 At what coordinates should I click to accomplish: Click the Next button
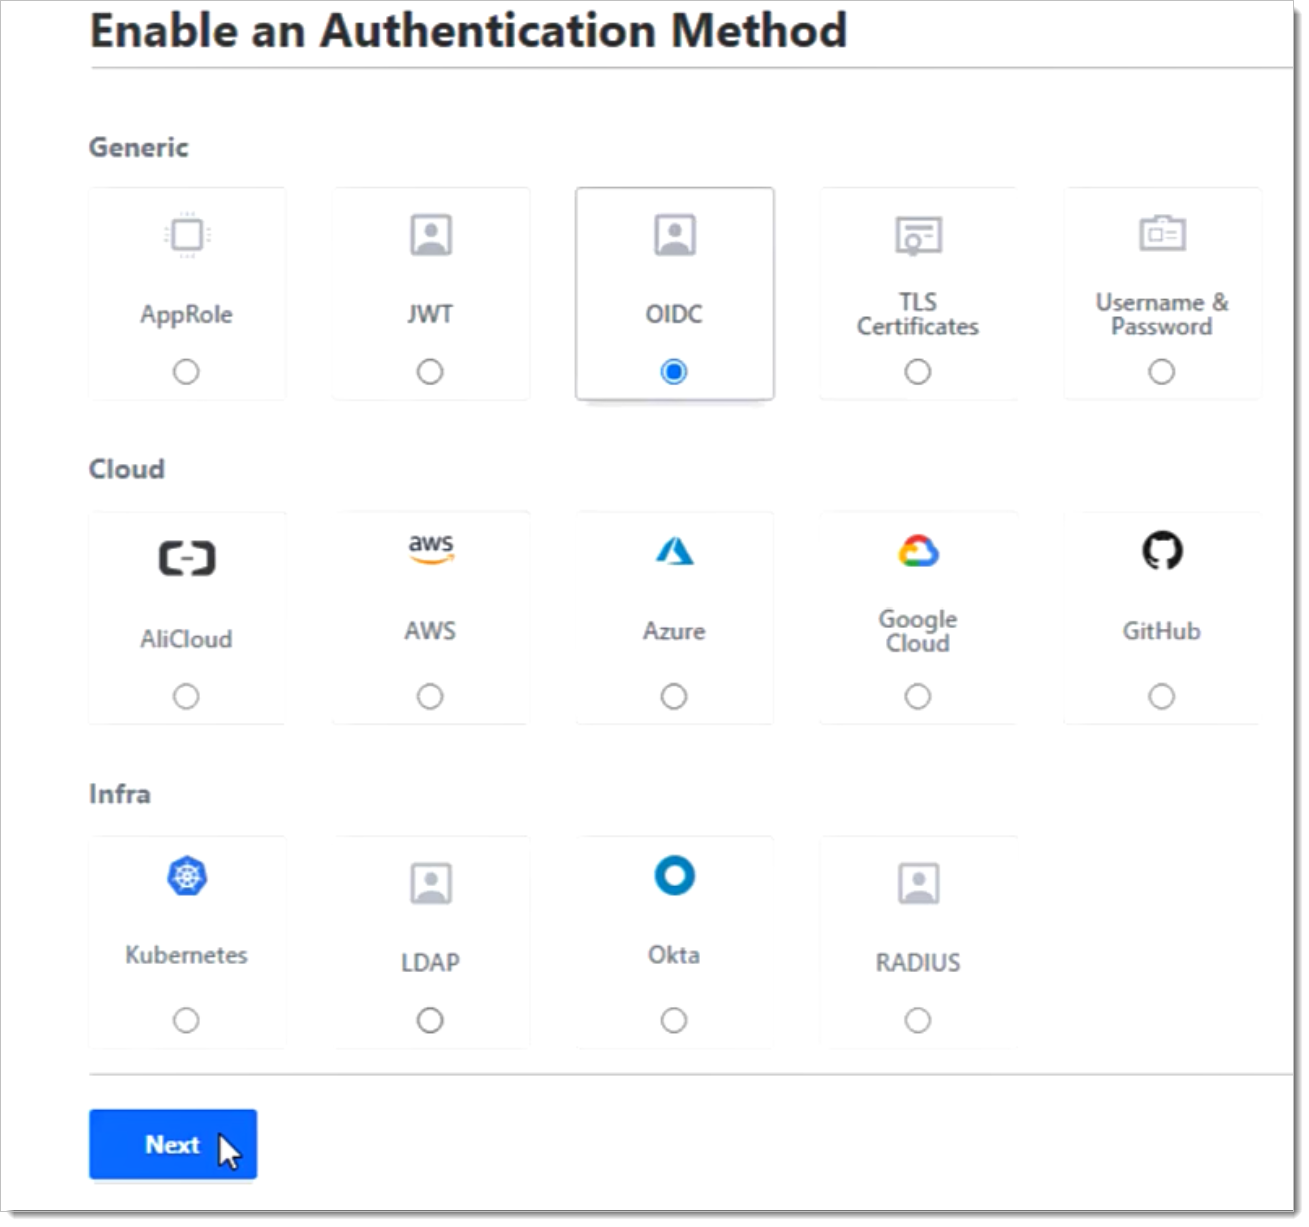click(173, 1144)
